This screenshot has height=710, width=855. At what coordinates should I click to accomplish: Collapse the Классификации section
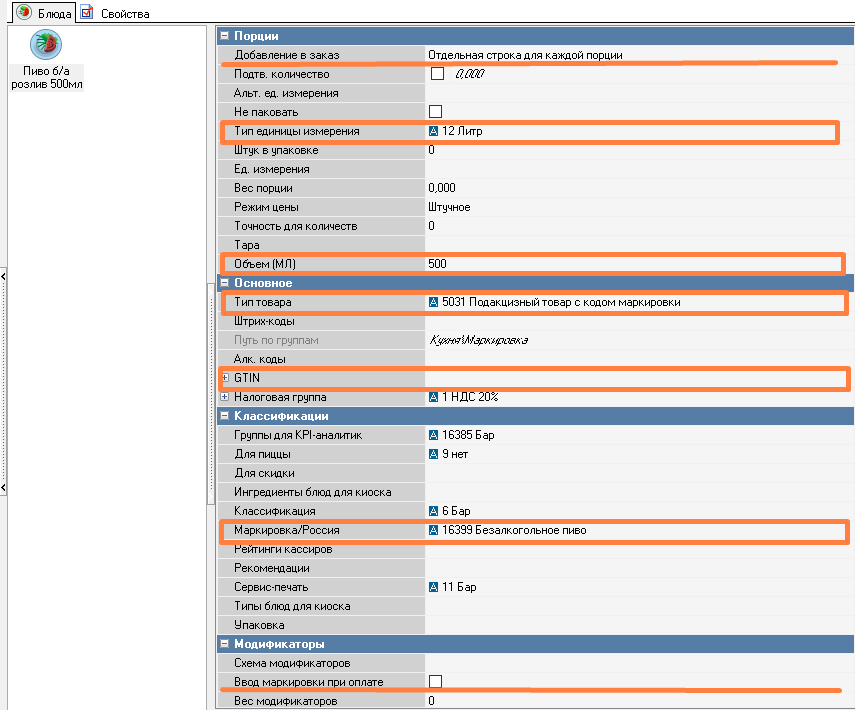coord(225,416)
